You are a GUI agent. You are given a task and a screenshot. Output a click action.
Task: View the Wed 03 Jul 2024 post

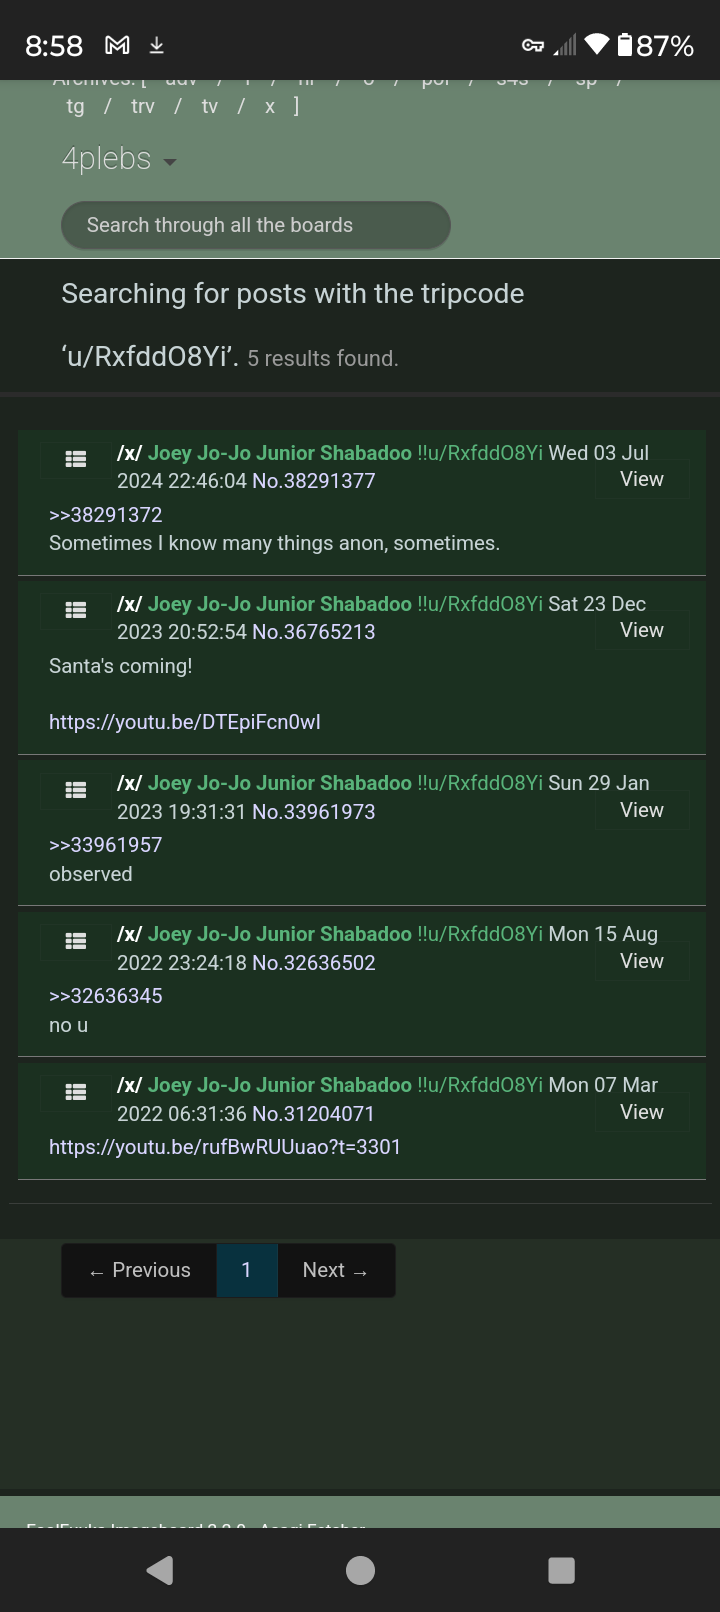(641, 479)
